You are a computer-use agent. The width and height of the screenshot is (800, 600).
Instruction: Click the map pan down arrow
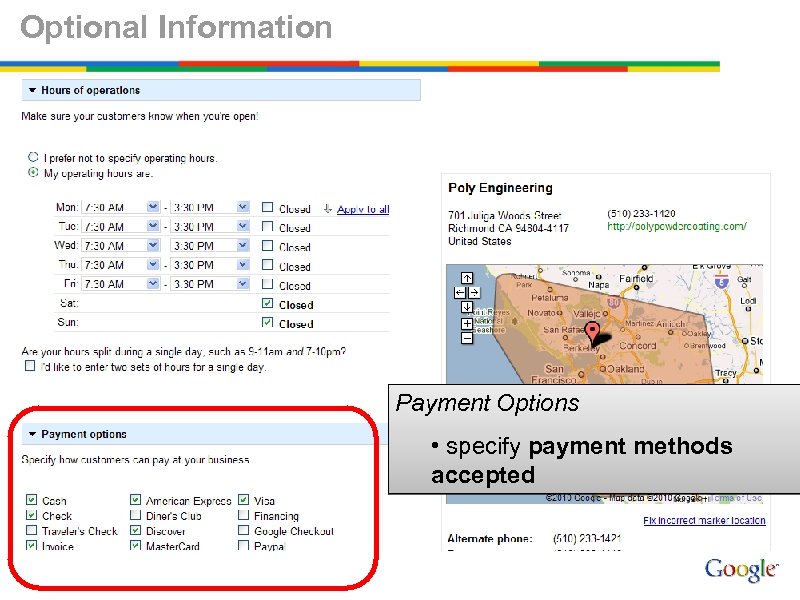coord(467,307)
